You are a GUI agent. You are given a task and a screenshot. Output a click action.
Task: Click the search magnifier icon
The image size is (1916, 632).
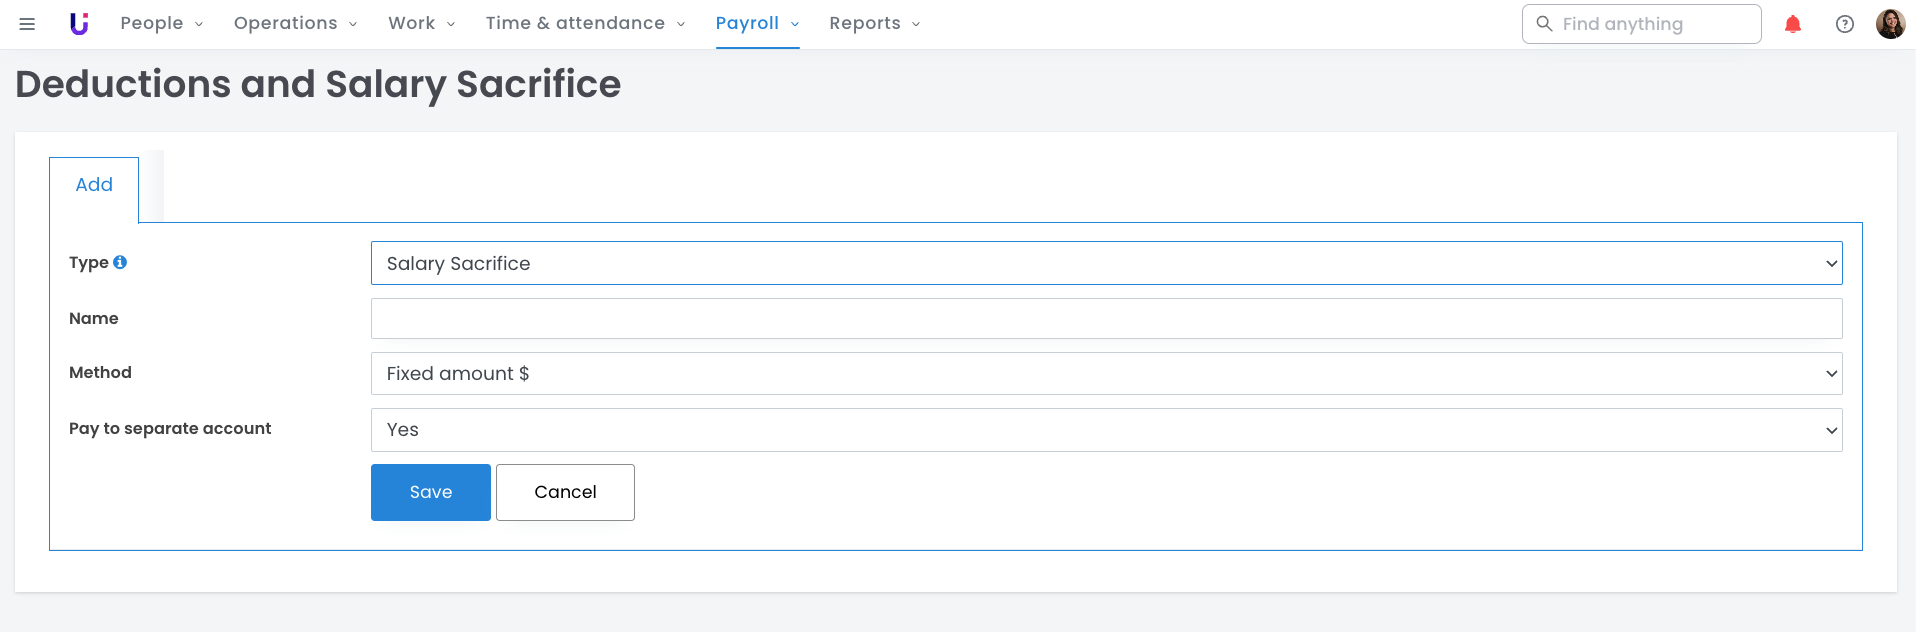click(1544, 24)
